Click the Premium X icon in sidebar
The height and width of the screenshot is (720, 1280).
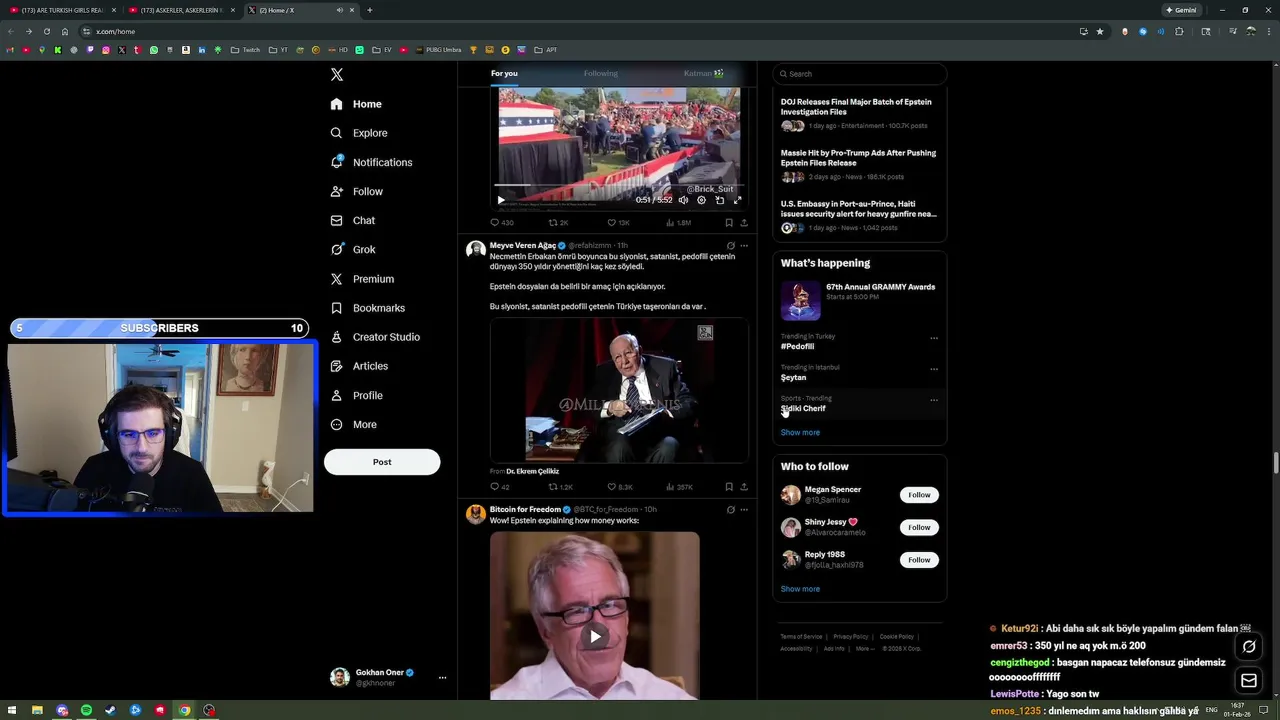tap(336, 279)
